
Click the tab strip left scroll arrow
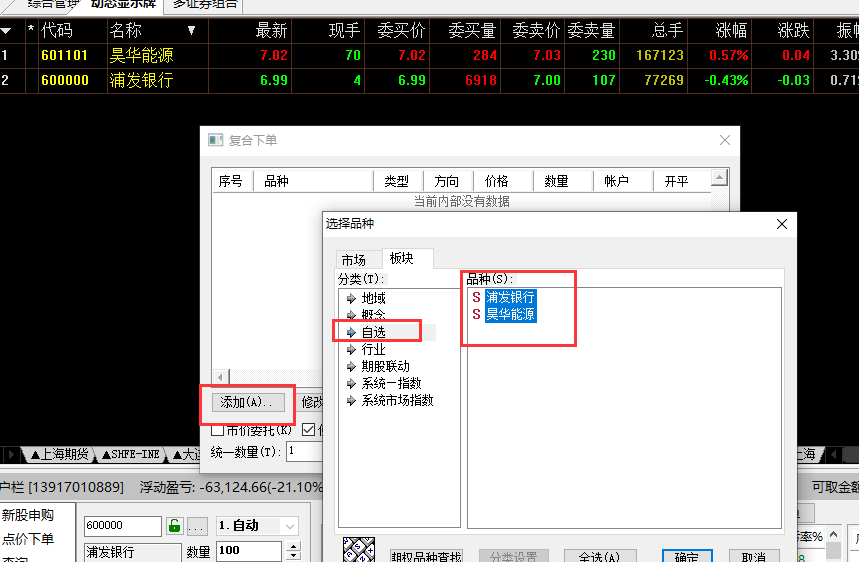point(10,454)
